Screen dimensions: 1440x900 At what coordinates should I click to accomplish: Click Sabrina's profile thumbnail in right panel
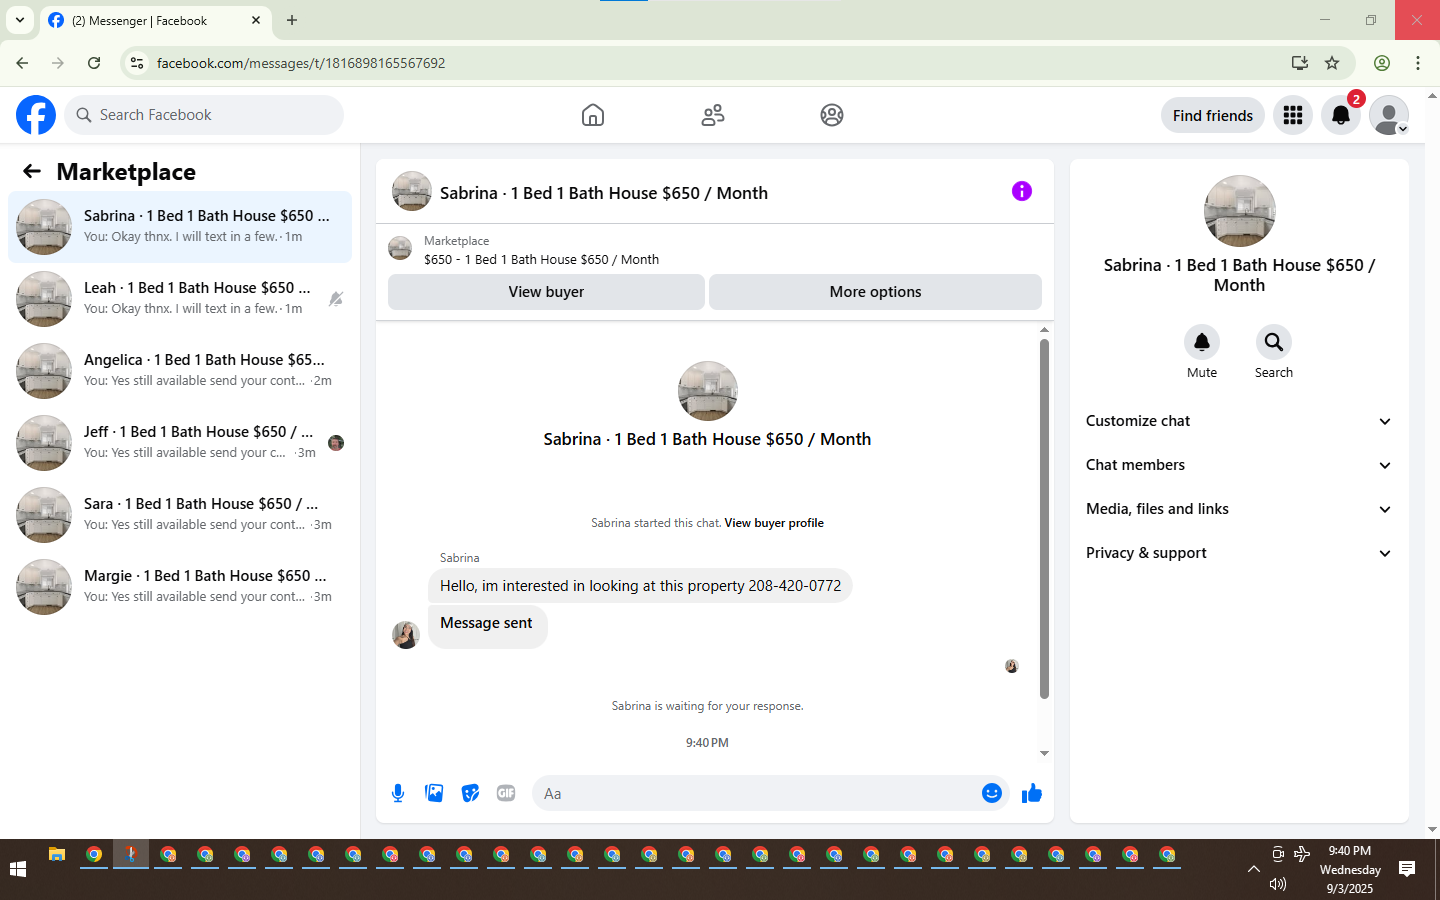[1240, 211]
